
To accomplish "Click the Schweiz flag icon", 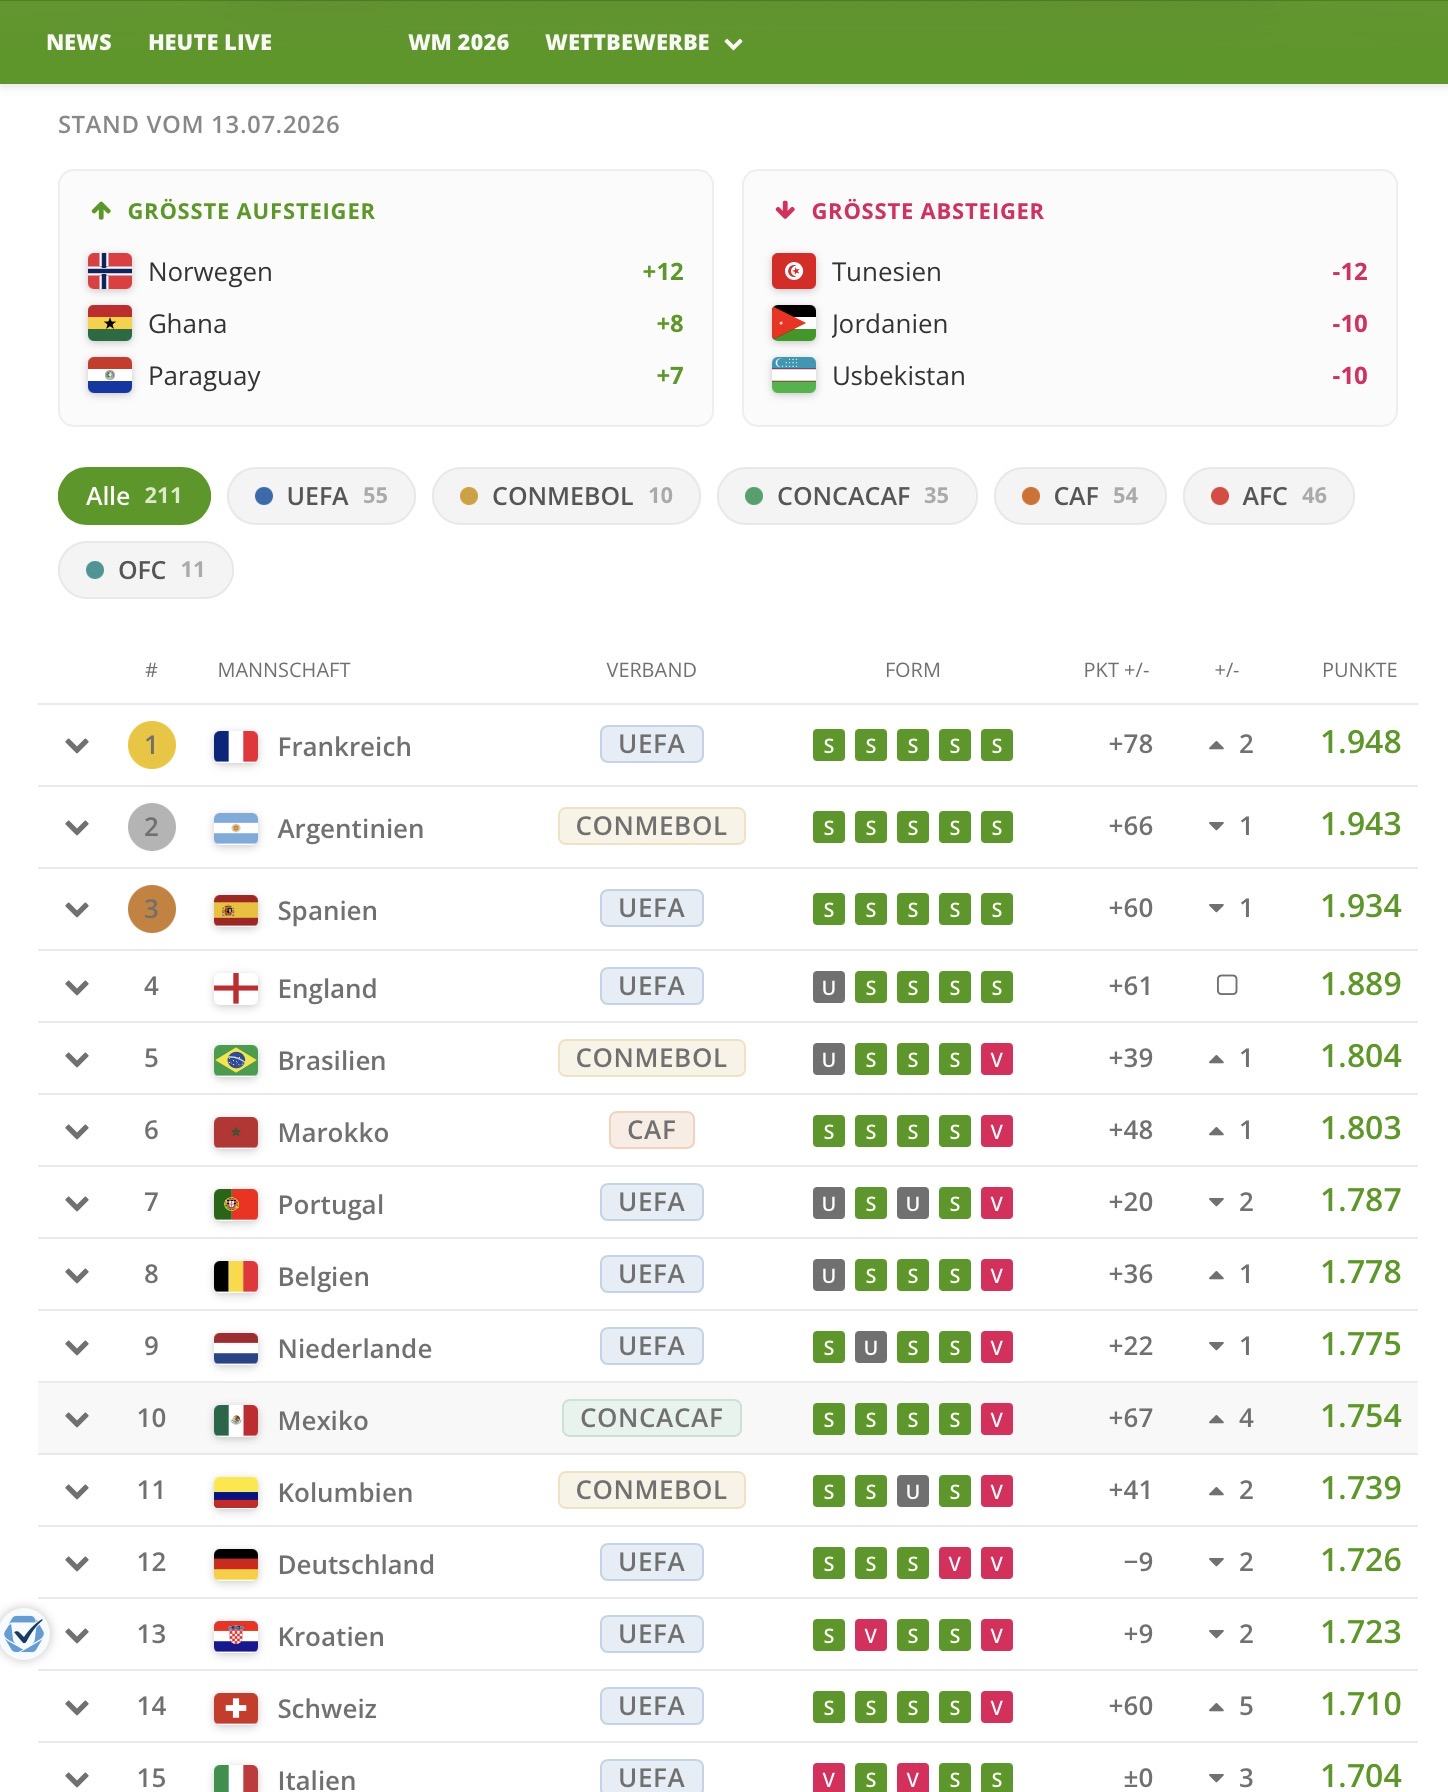I will (236, 1708).
